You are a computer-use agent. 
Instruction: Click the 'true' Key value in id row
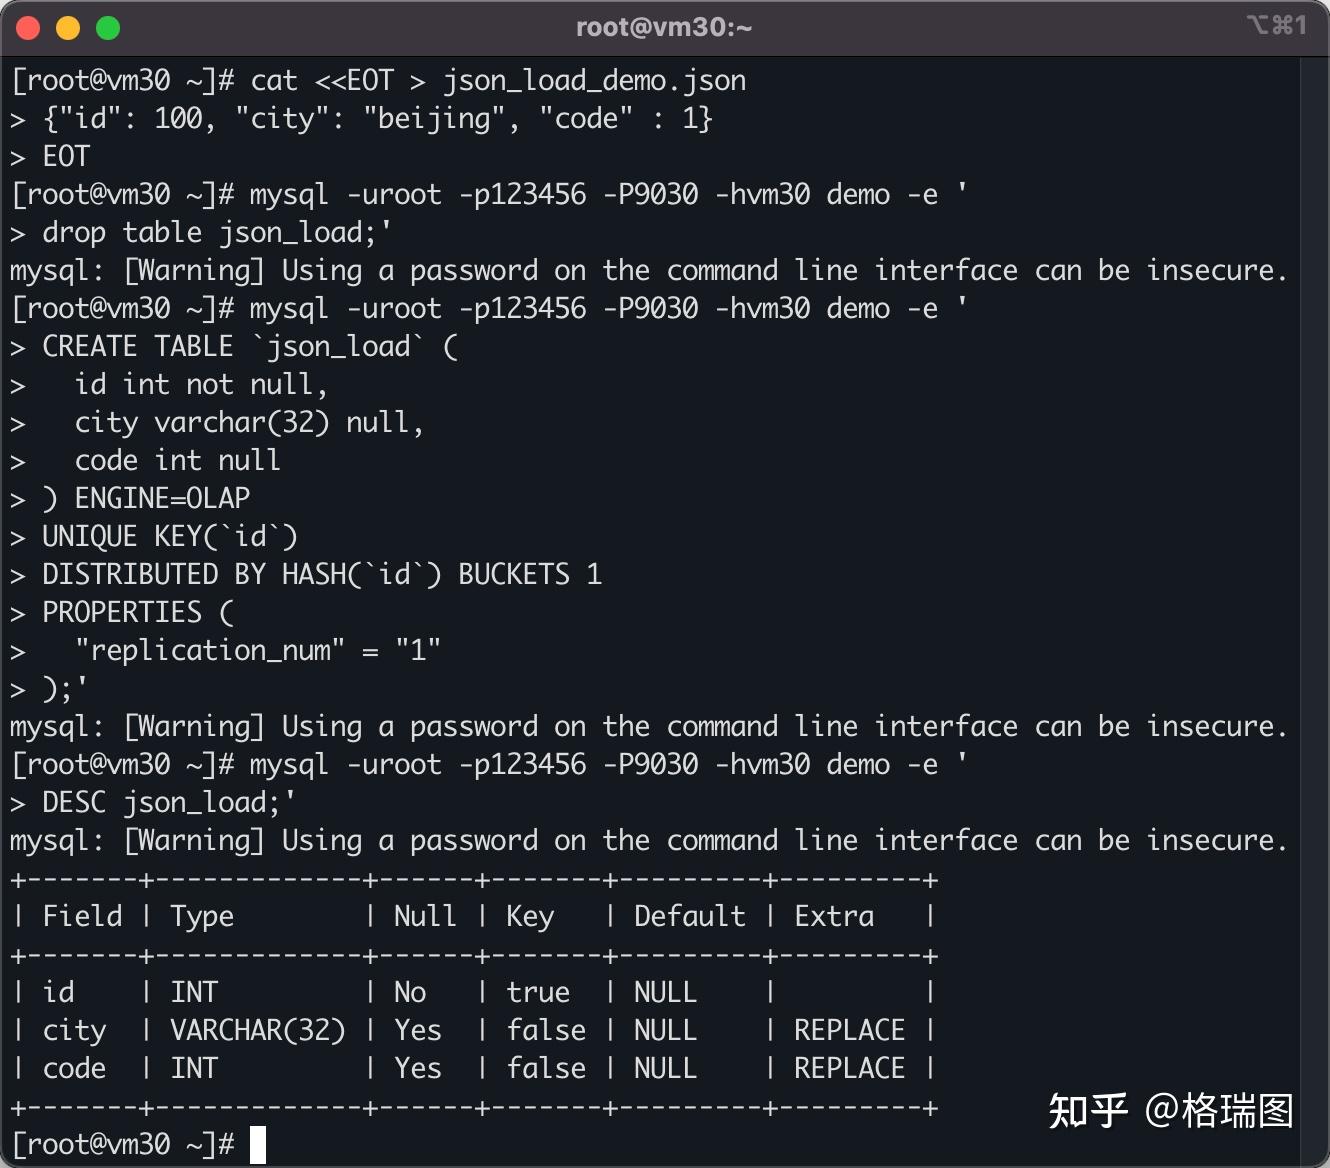pyautogui.click(x=538, y=993)
